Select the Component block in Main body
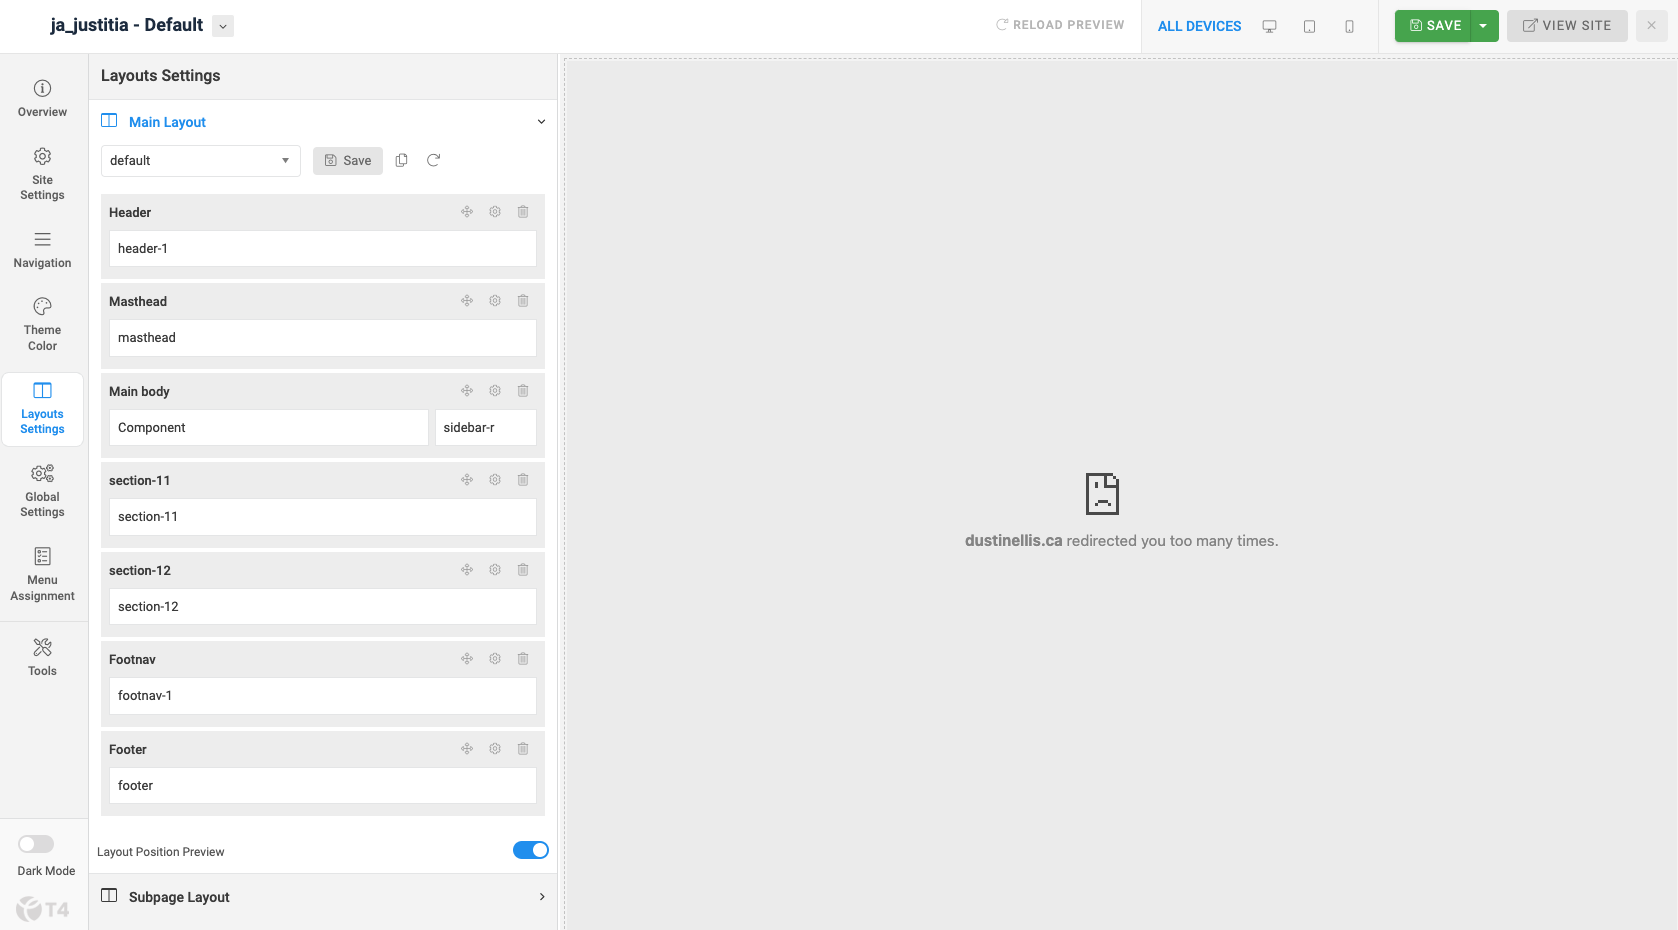This screenshot has height=930, width=1678. point(269,428)
